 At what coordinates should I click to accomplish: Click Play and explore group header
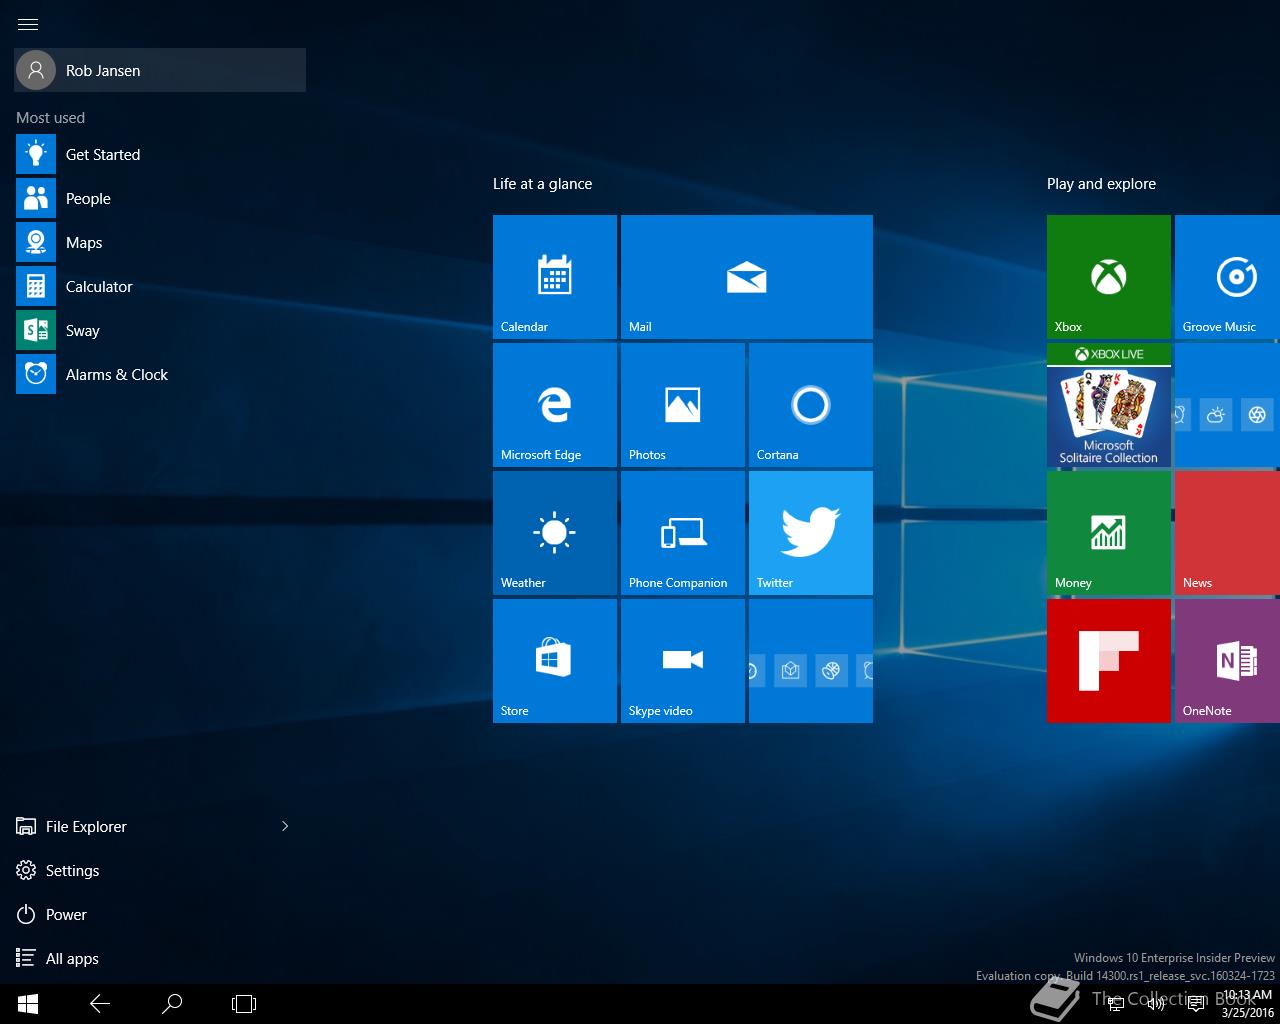coord(1101,184)
